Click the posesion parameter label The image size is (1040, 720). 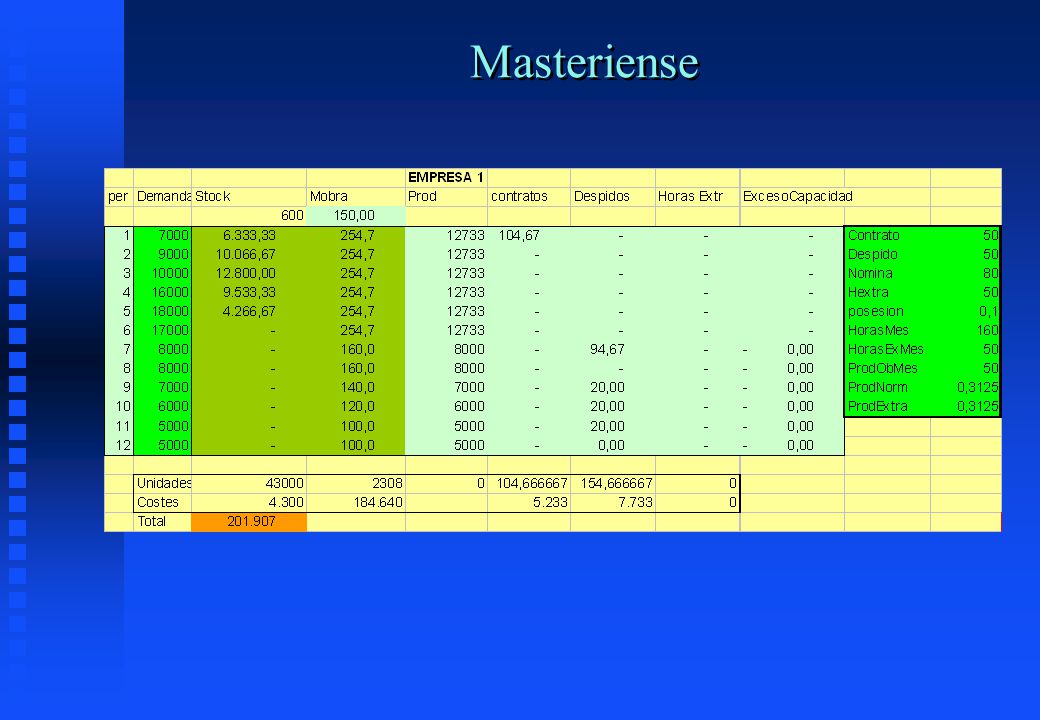(x=876, y=312)
